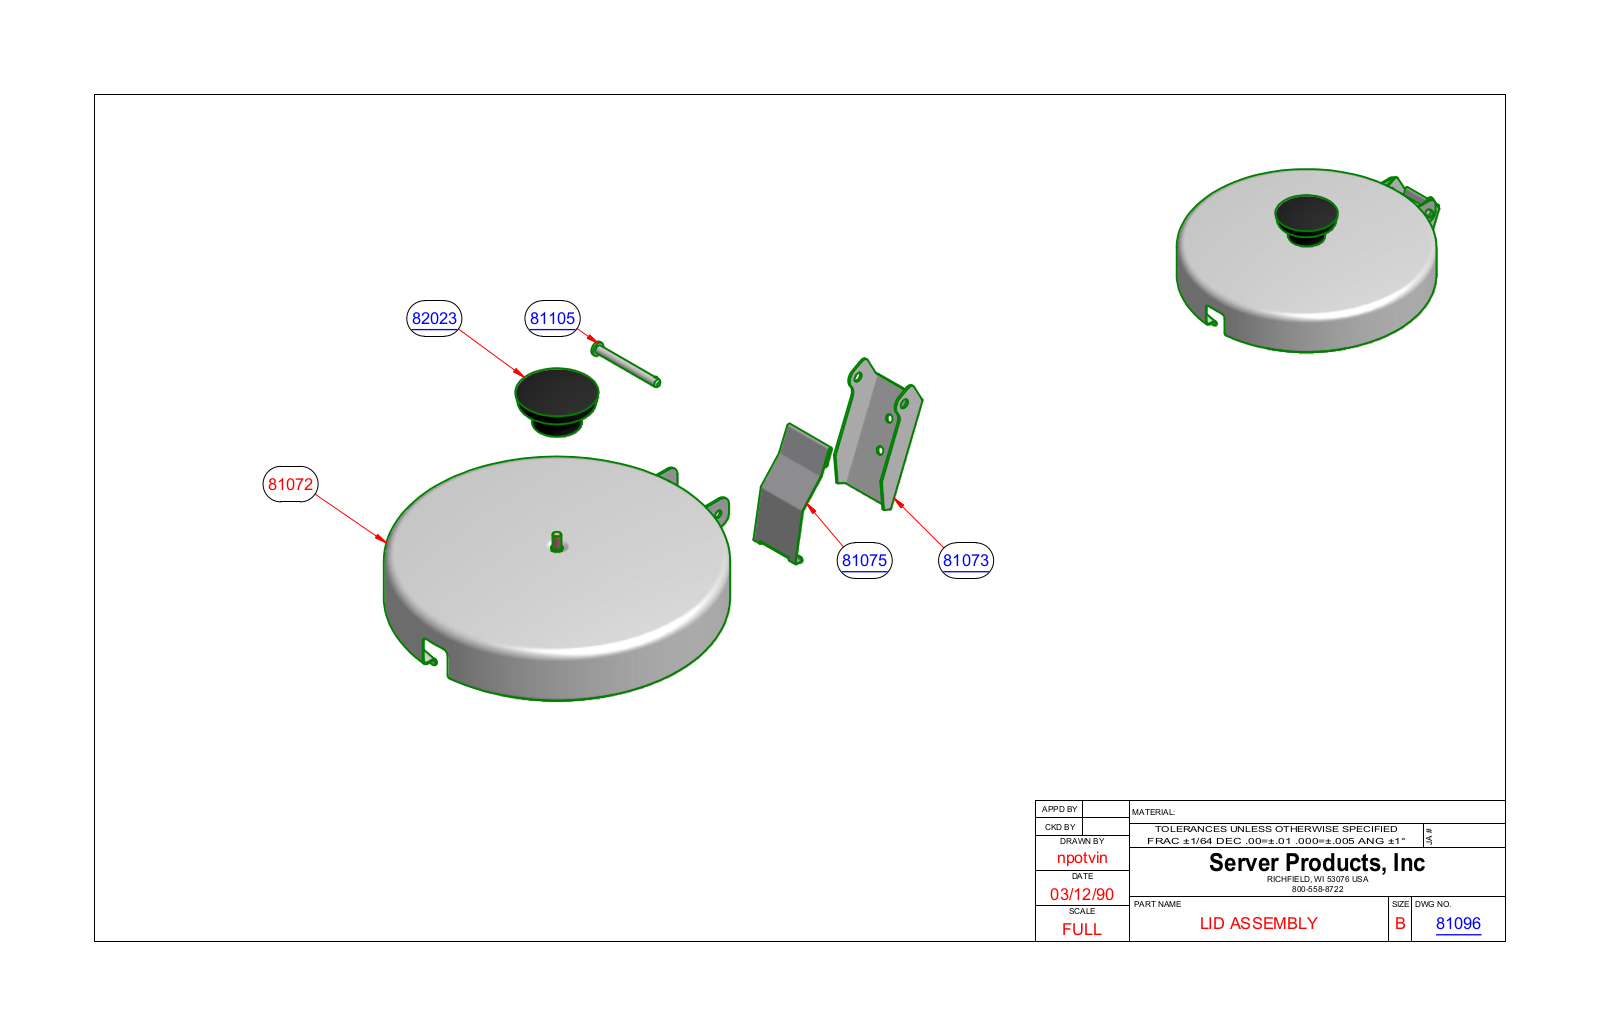
Task: Select the pin part near balloon 81105
Action: tap(626, 364)
